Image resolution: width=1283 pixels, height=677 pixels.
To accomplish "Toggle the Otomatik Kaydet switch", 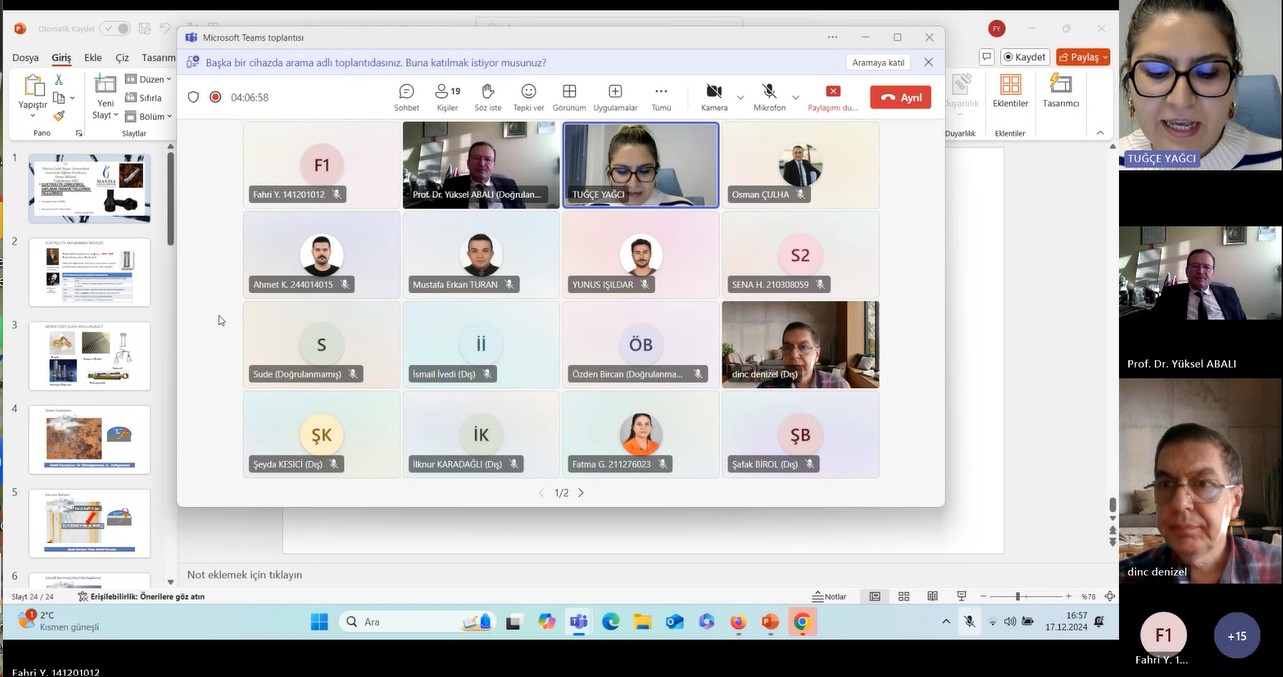I will 115,29.
